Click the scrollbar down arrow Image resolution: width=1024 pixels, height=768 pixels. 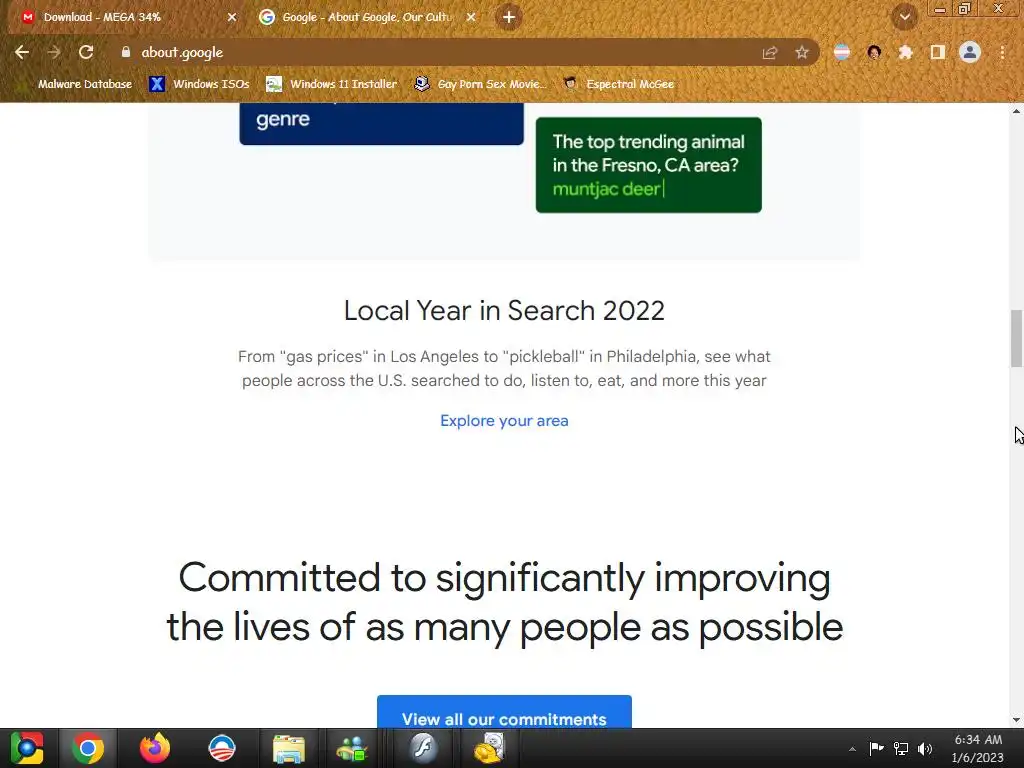[x=1016, y=720]
